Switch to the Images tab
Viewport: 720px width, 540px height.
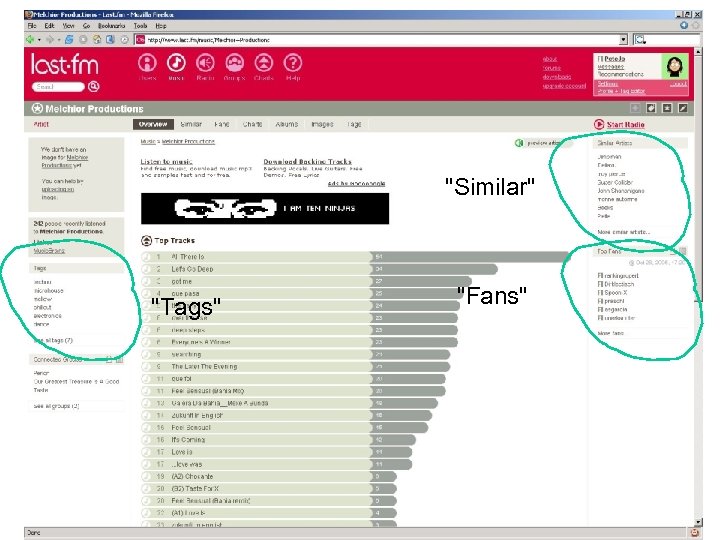tap(322, 124)
